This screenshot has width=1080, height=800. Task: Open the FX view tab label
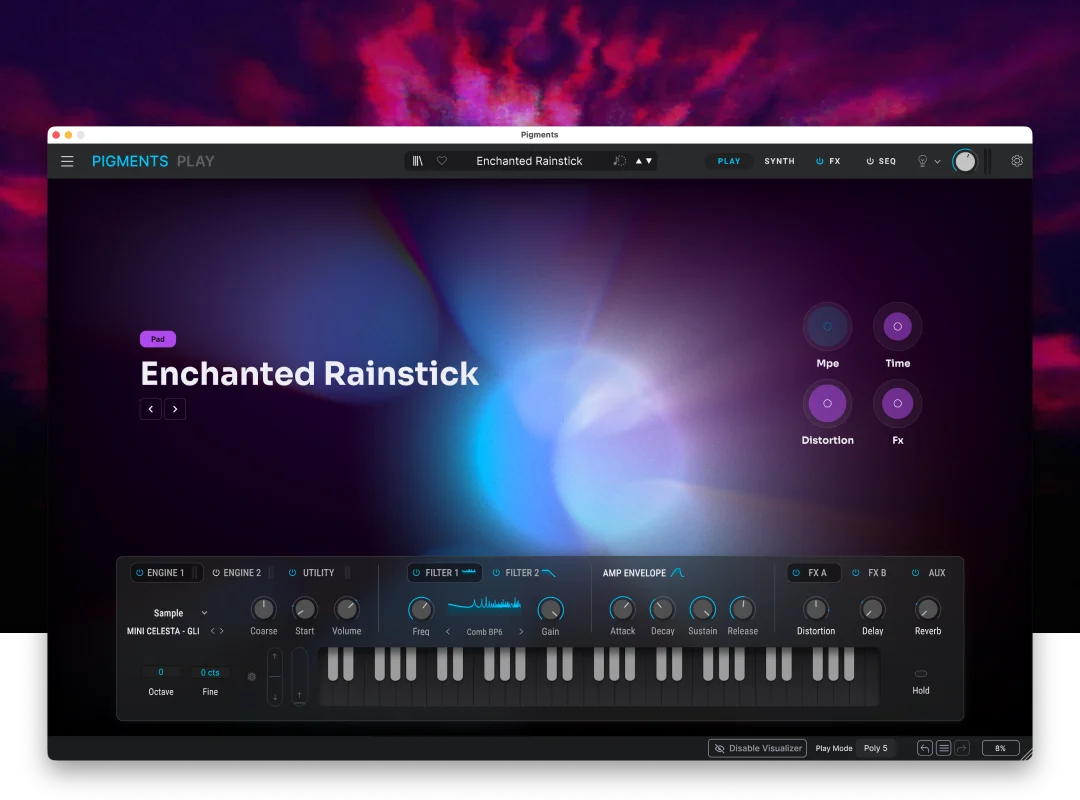pyautogui.click(x=835, y=161)
